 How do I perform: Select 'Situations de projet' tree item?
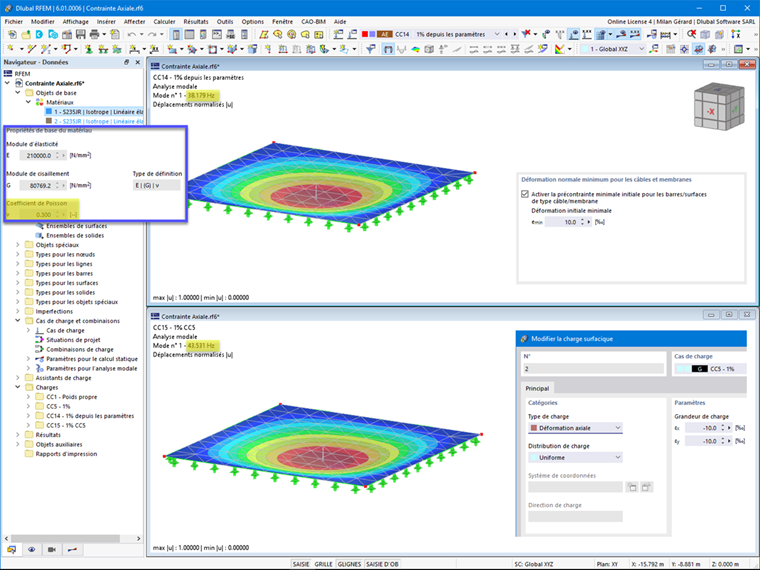(73, 340)
